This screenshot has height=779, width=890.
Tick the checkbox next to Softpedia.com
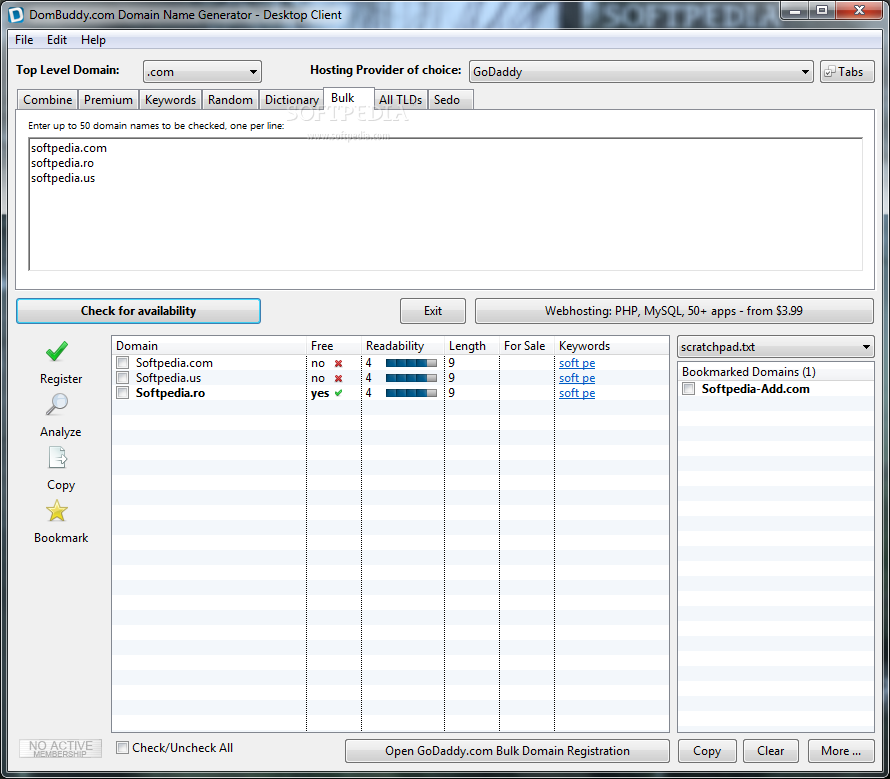[123, 363]
